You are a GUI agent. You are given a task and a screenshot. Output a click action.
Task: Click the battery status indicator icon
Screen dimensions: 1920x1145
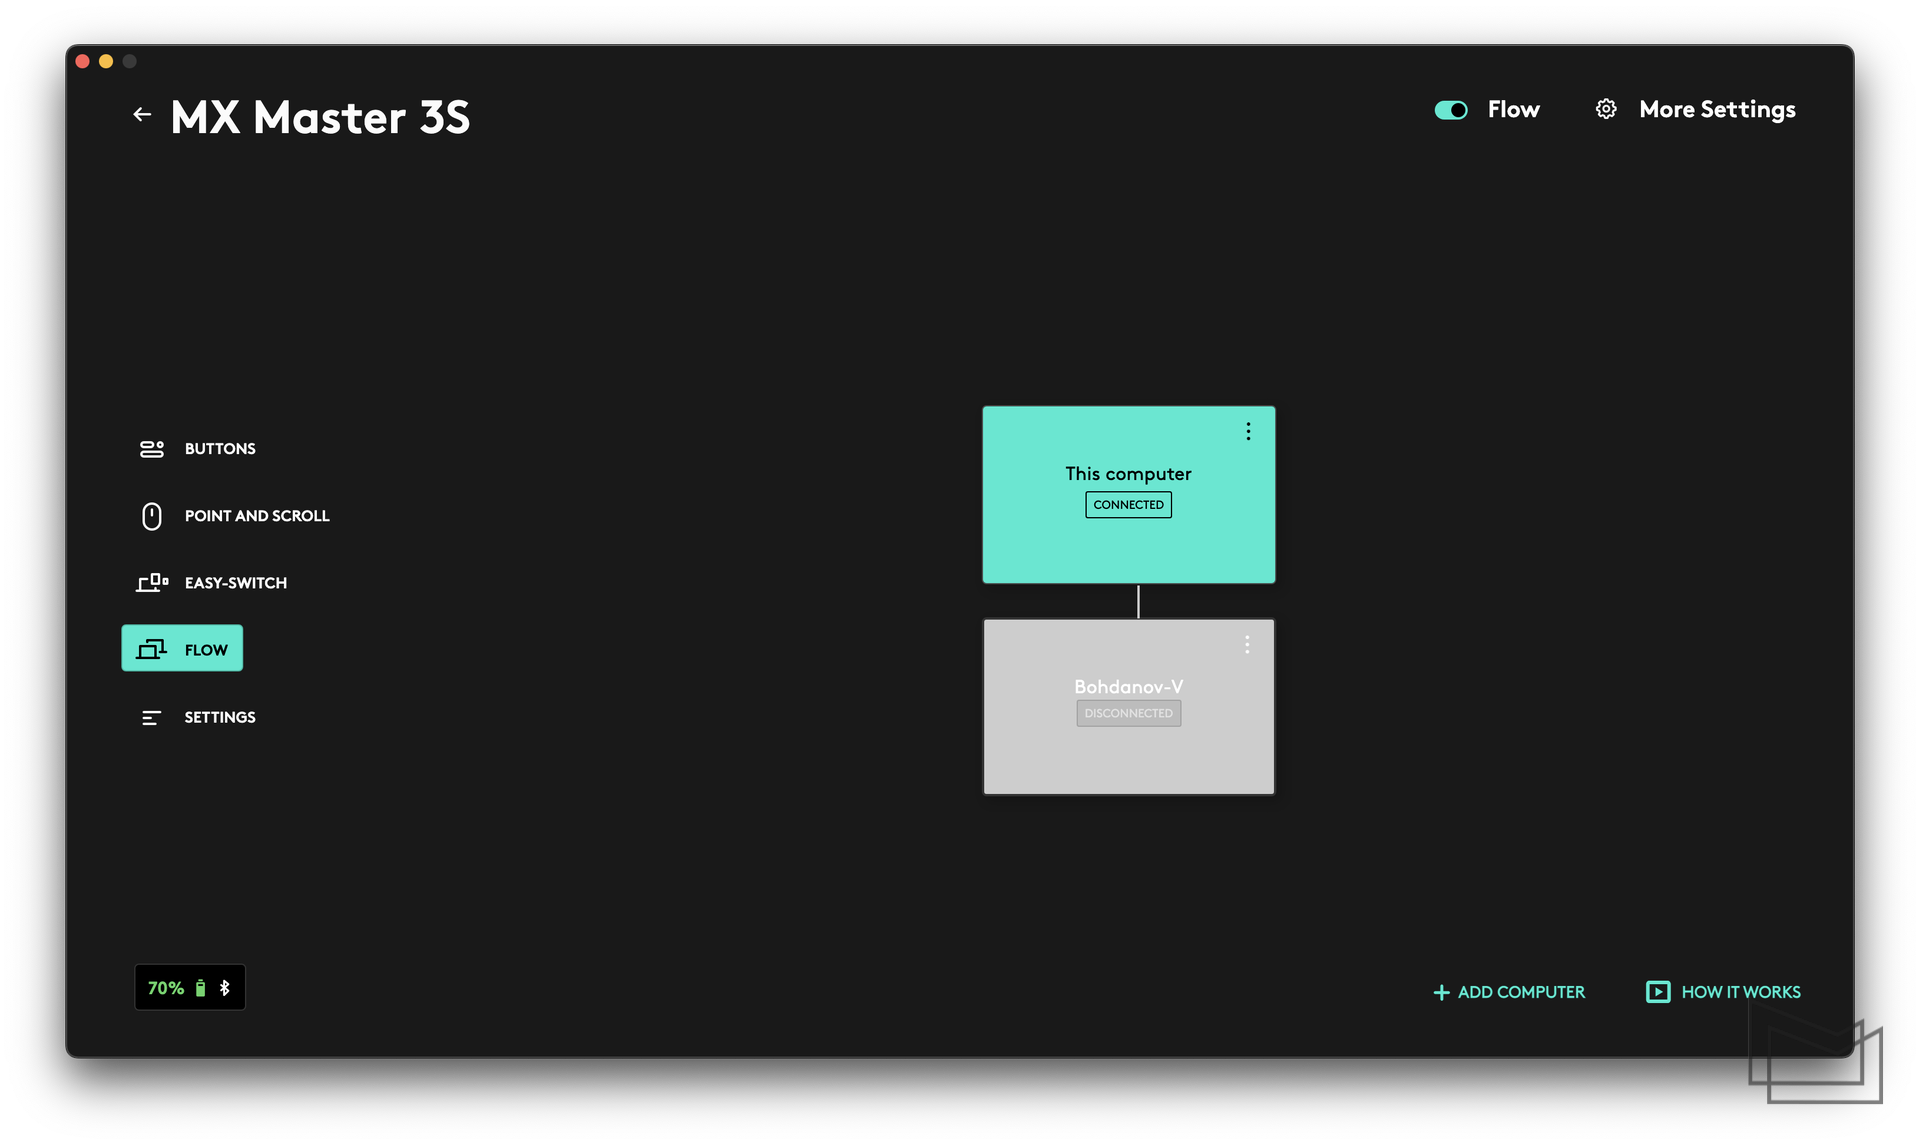coord(200,987)
